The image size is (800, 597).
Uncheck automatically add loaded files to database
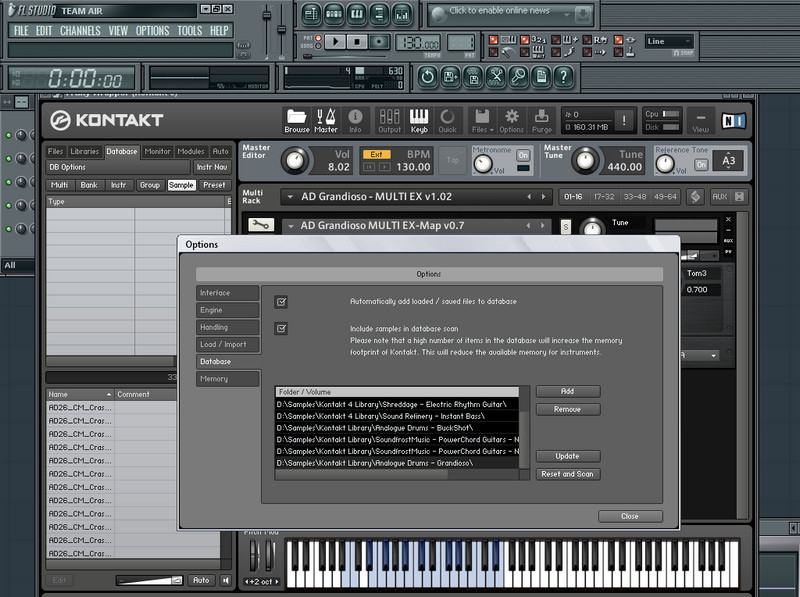[281, 301]
